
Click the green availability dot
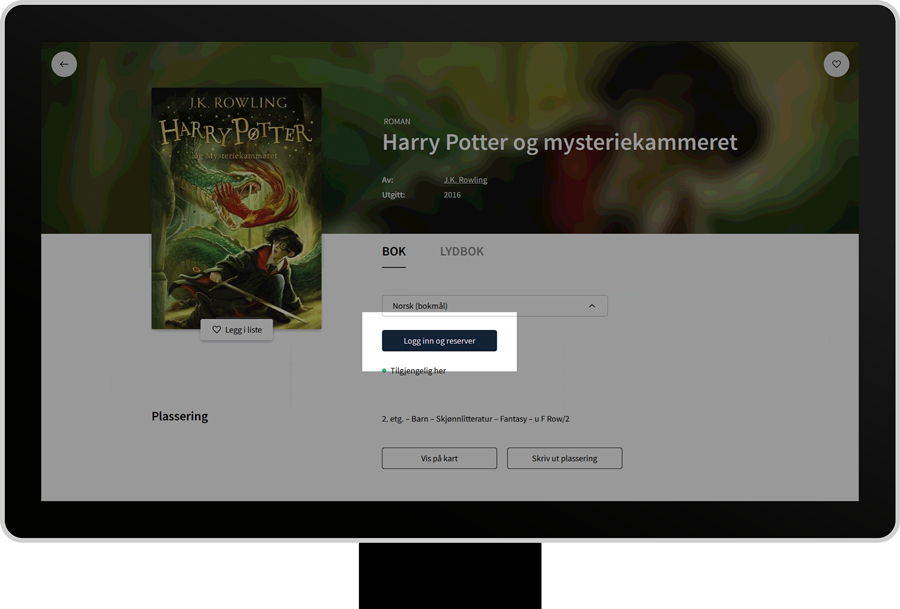click(384, 371)
